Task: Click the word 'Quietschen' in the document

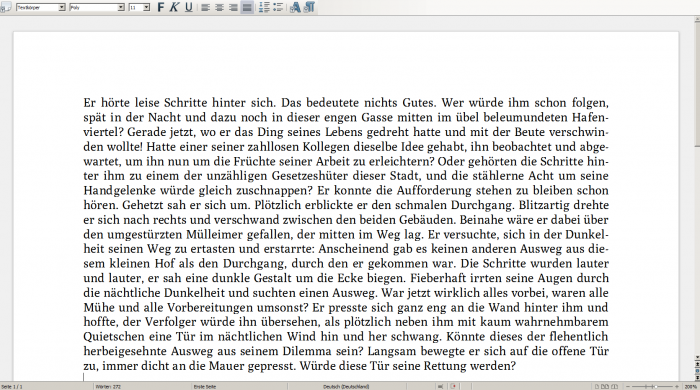Action: click(114, 337)
